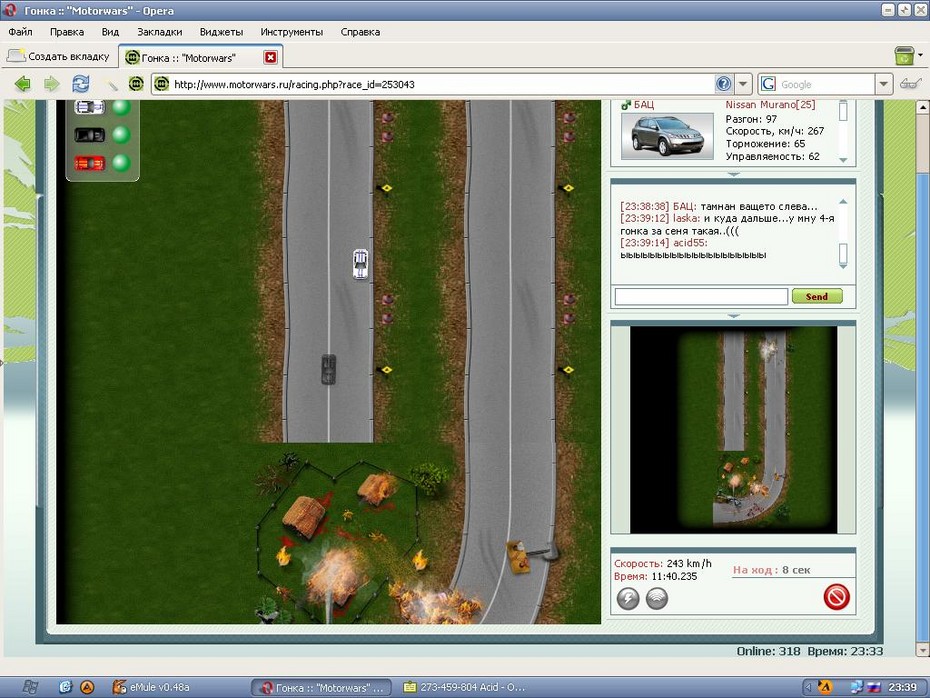Switch to the 273-459-804 Acid taskbar window
Viewport: 930px width, 698px height.
pos(464,687)
